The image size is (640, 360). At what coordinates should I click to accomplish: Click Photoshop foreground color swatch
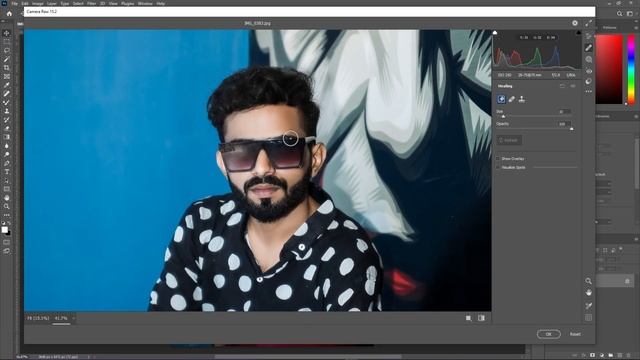[x=4, y=230]
